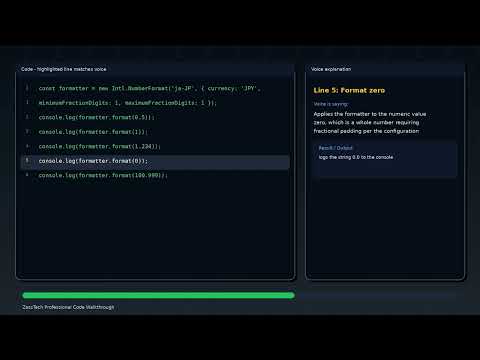Screen dimensions: 480x360
Task: Click the 'Voice explanation' panel title
Action: [x=331, y=69]
